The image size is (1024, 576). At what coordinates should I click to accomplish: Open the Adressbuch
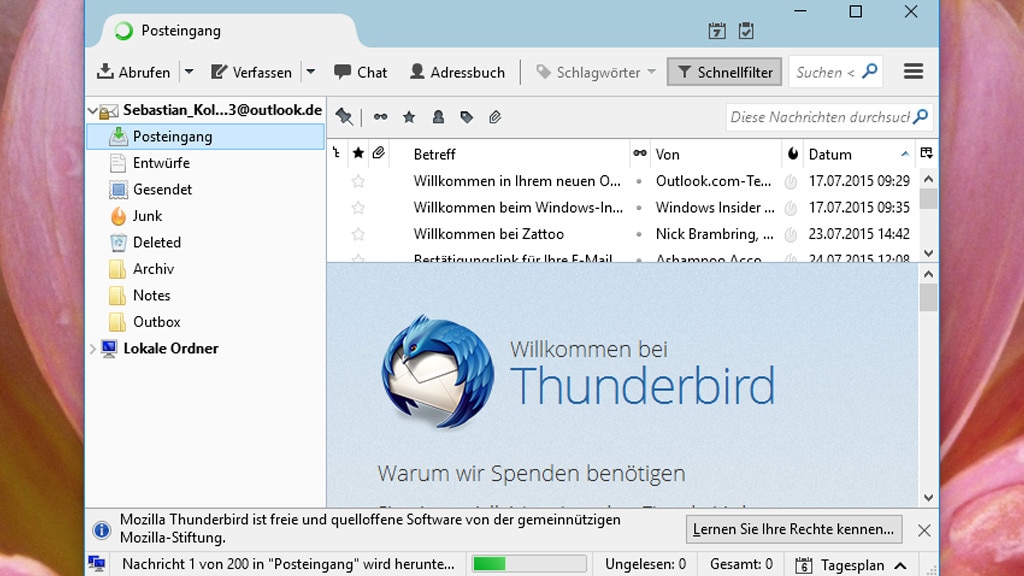click(x=457, y=72)
